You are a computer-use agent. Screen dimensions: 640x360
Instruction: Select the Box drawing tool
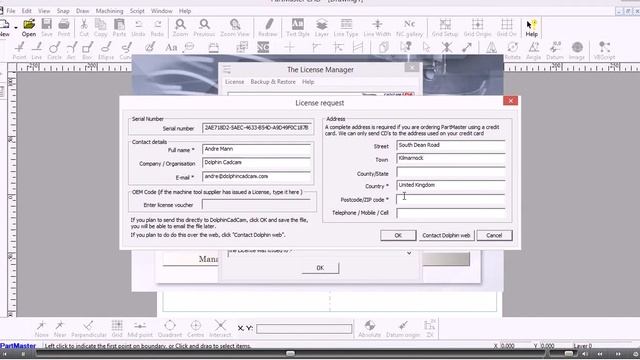click(87, 51)
